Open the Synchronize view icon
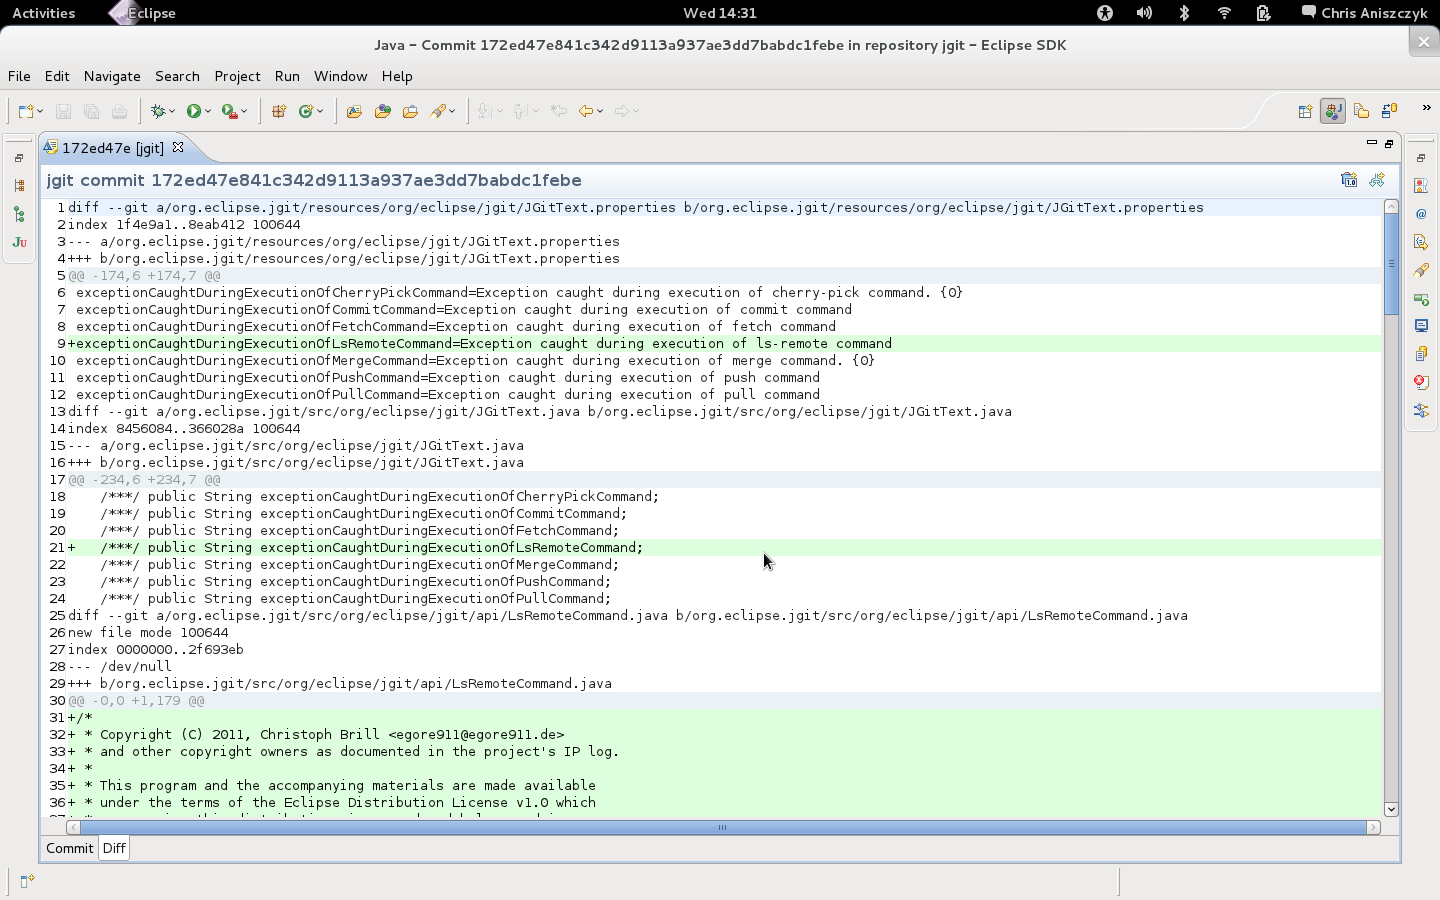This screenshot has width=1440, height=900. pyautogui.click(x=1421, y=410)
